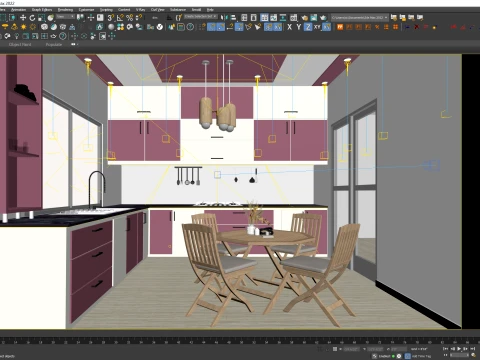Toggle Keyboard Shortcut Override
Image resolution: width=480 pixels, height=360 pixels.
pos(100,18)
